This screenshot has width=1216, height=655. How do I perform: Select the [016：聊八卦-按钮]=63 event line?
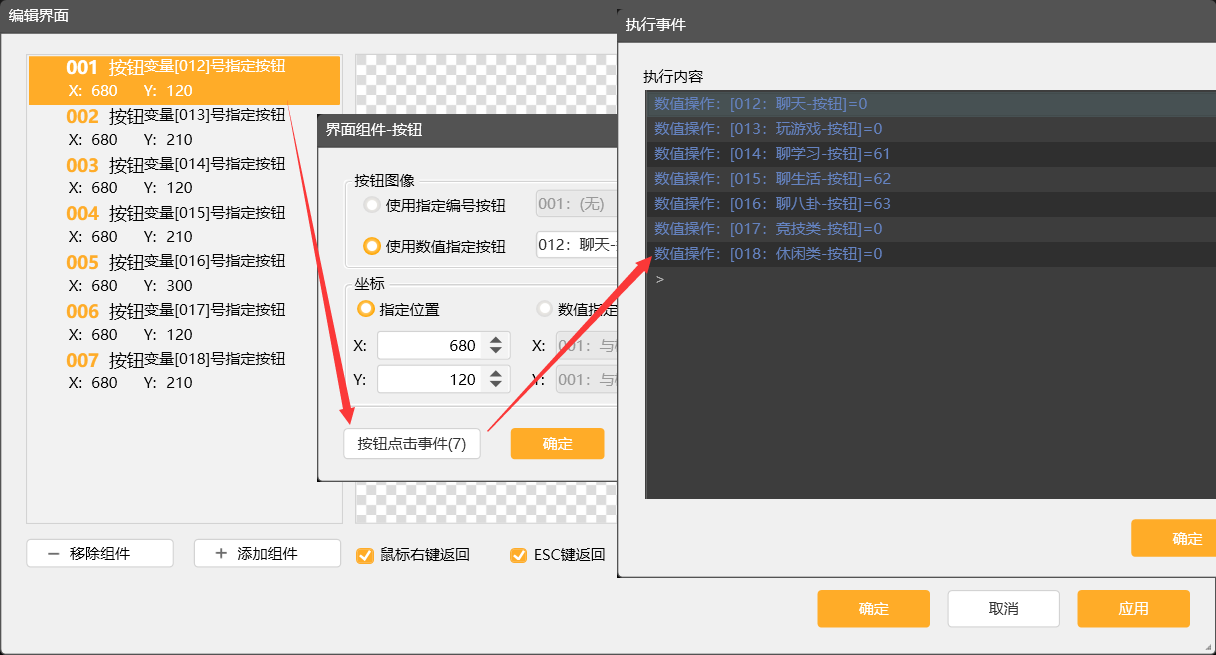(x=771, y=204)
